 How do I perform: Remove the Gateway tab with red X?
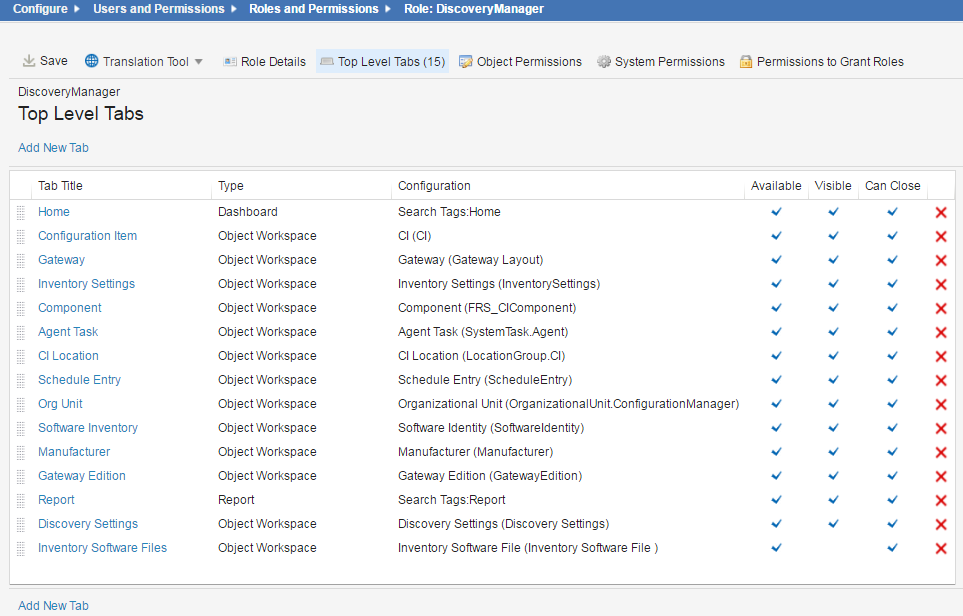click(x=940, y=260)
